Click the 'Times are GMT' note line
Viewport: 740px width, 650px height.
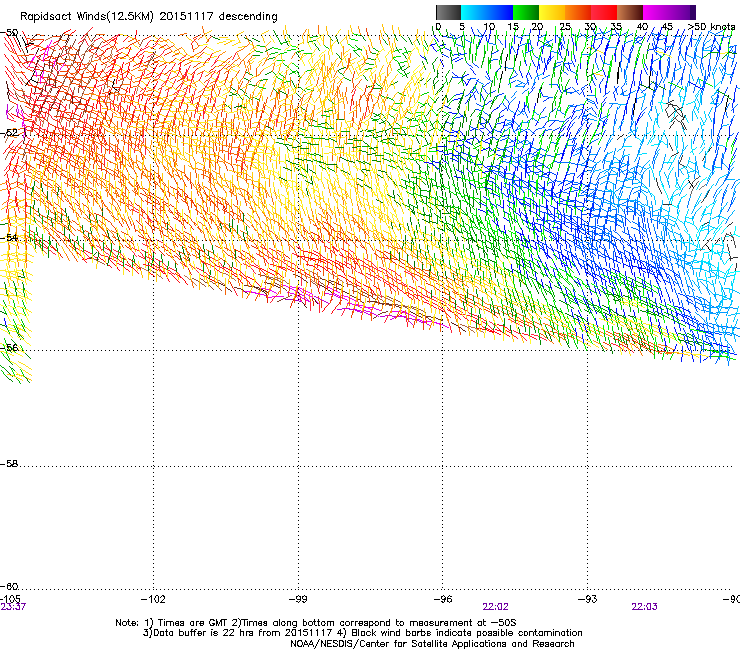[x=316, y=623]
